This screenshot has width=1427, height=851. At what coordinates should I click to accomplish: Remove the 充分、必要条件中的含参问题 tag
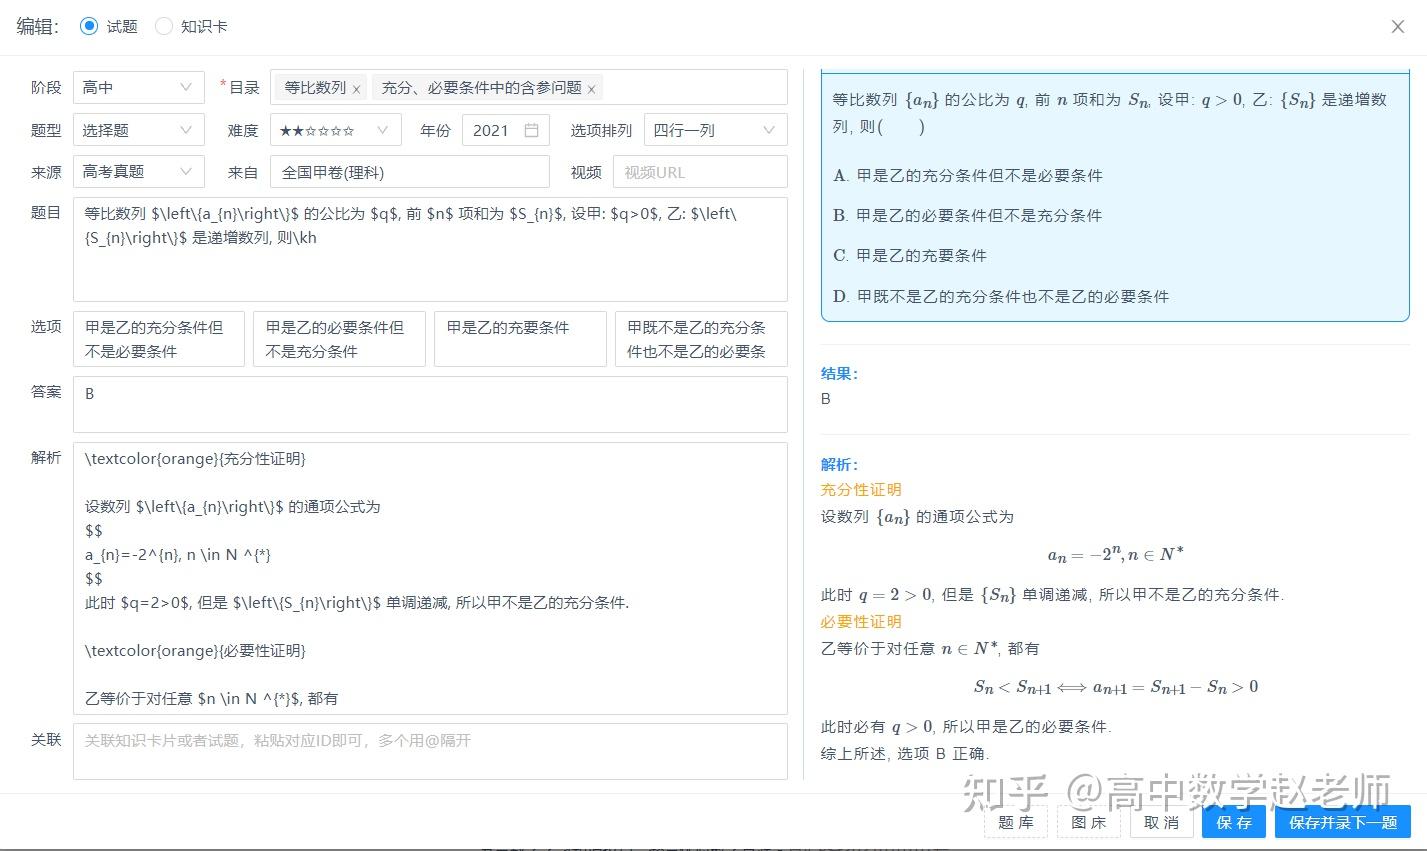point(591,88)
